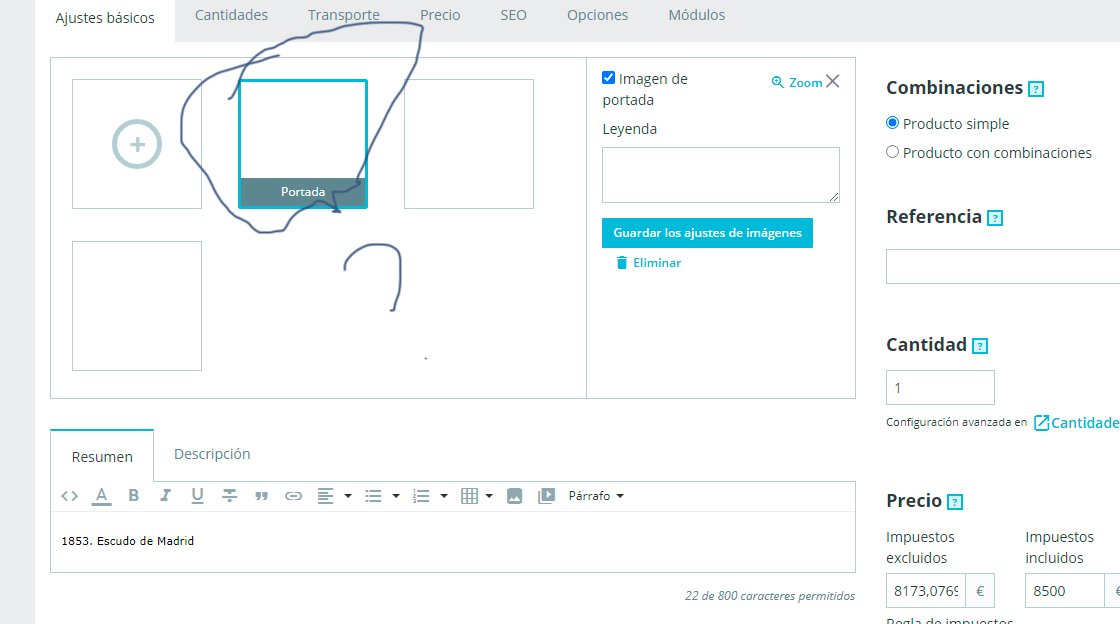Select the Resumen editor tab

click(102, 456)
